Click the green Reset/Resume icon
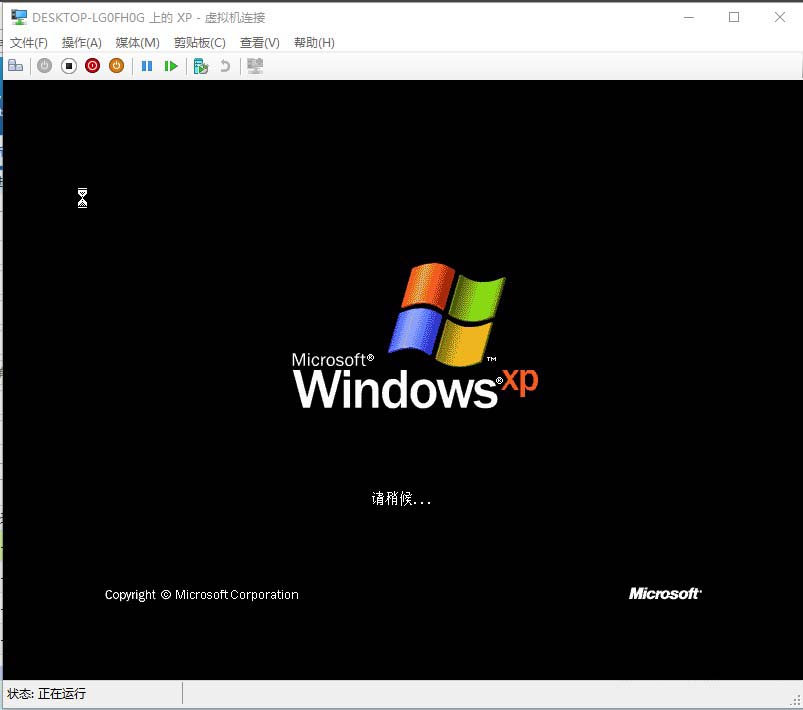The width and height of the screenshot is (803, 710). coord(171,66)
